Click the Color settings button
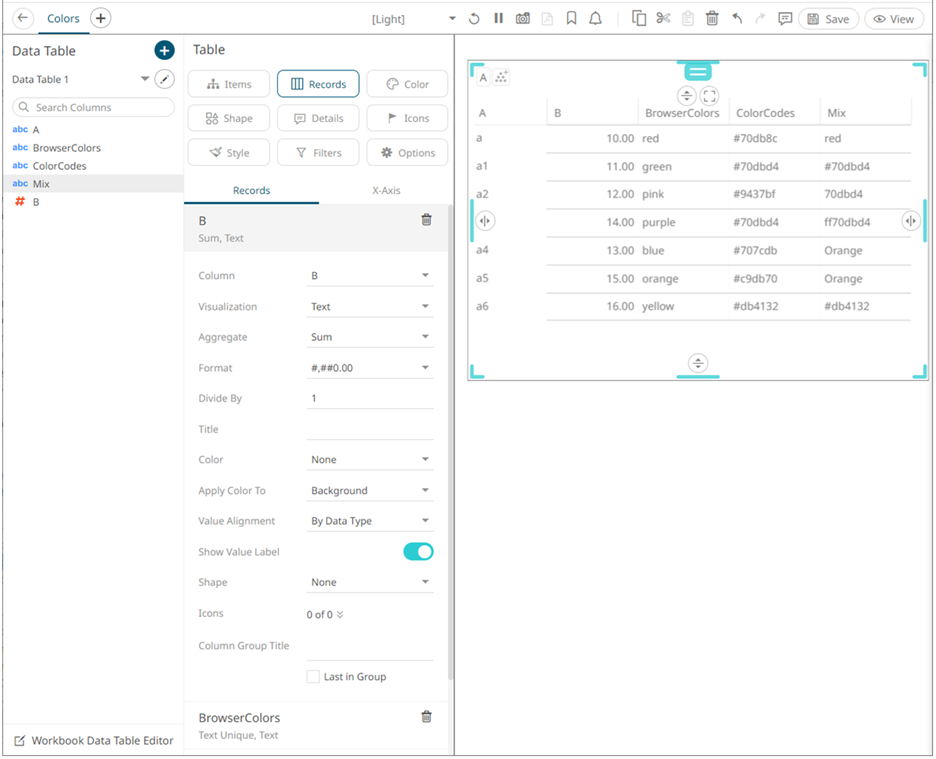936x759 pixels. click(407, 85)
